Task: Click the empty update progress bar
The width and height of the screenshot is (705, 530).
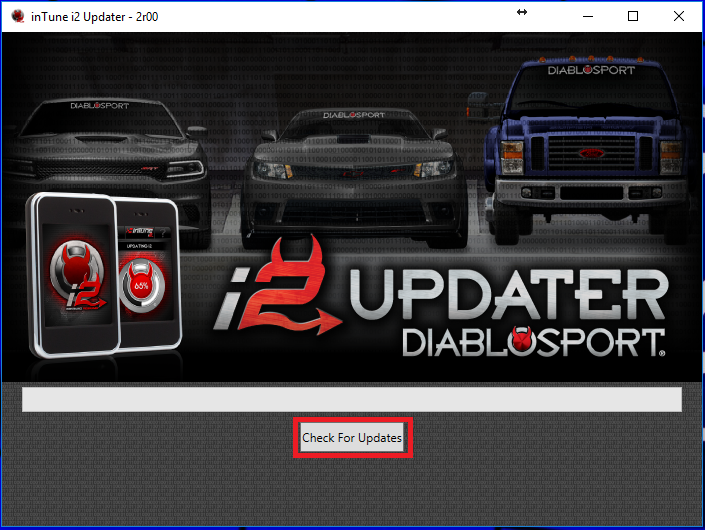Action: [x=352, y=399]
